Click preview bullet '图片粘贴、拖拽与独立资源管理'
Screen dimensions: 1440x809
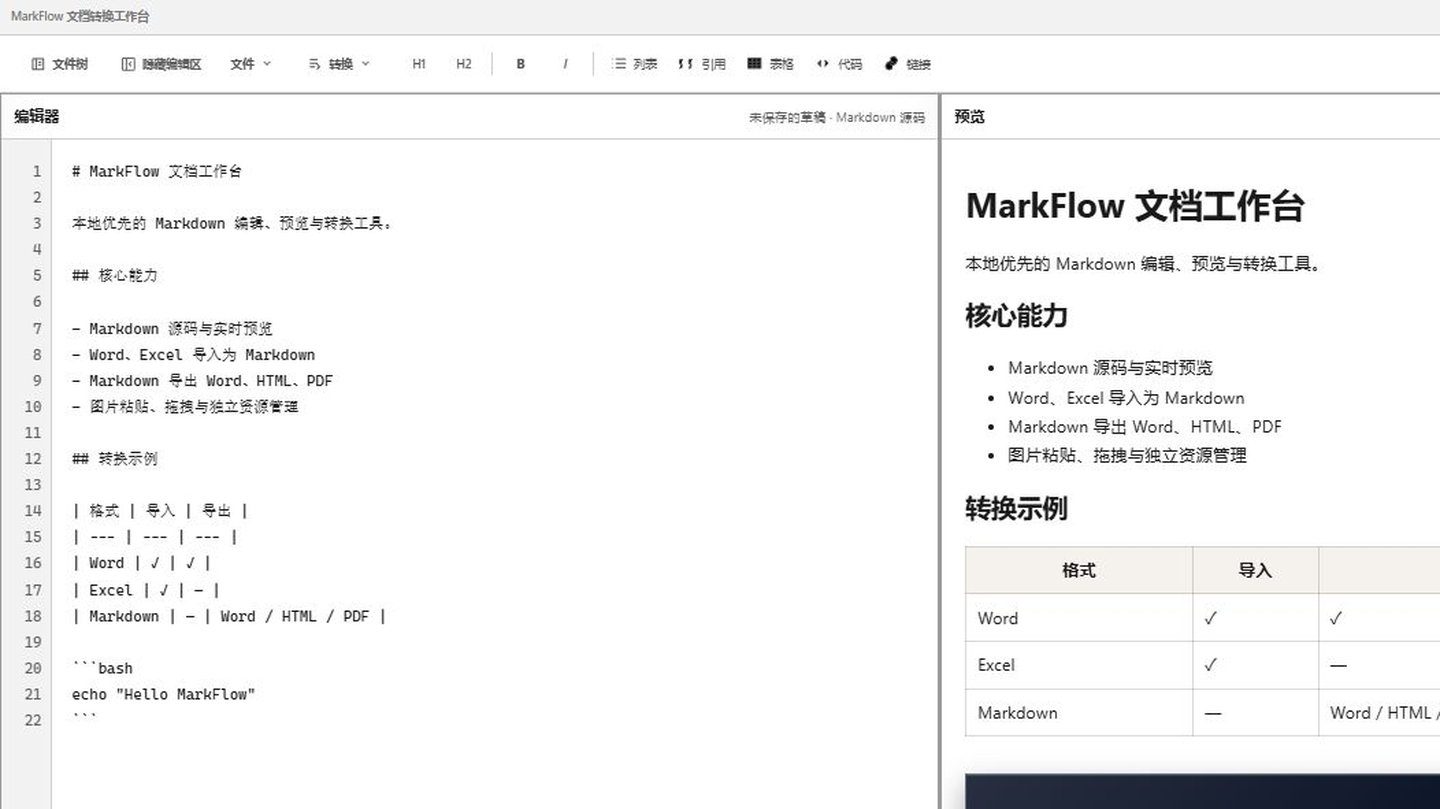1127,456
